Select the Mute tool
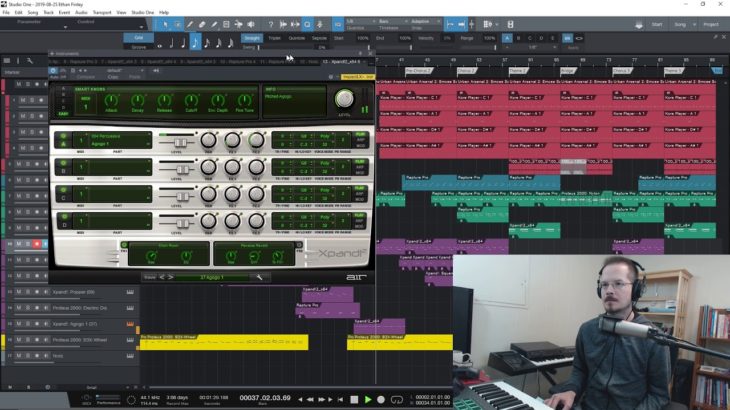 226,24
